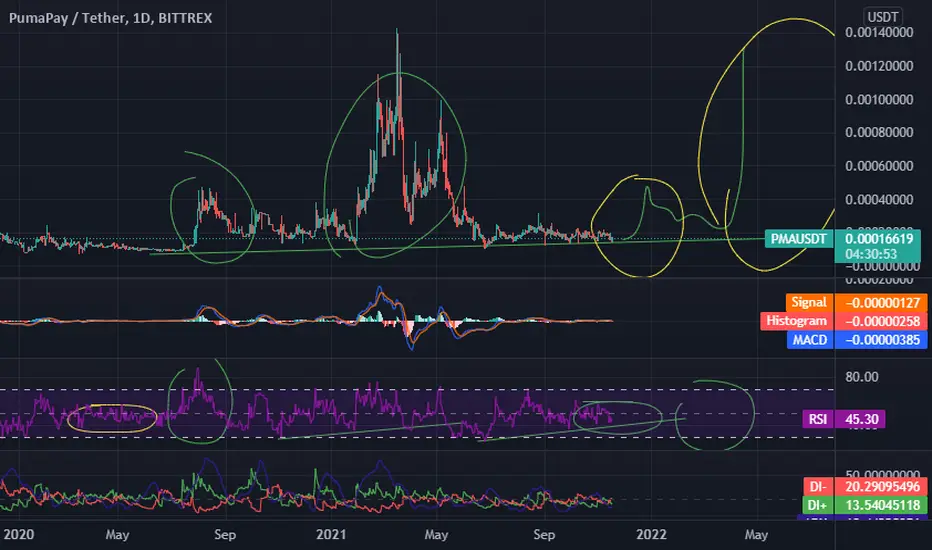Click the 0.00100000 price axis label
The width and height of the screenshot is (932, 550).
879,99
